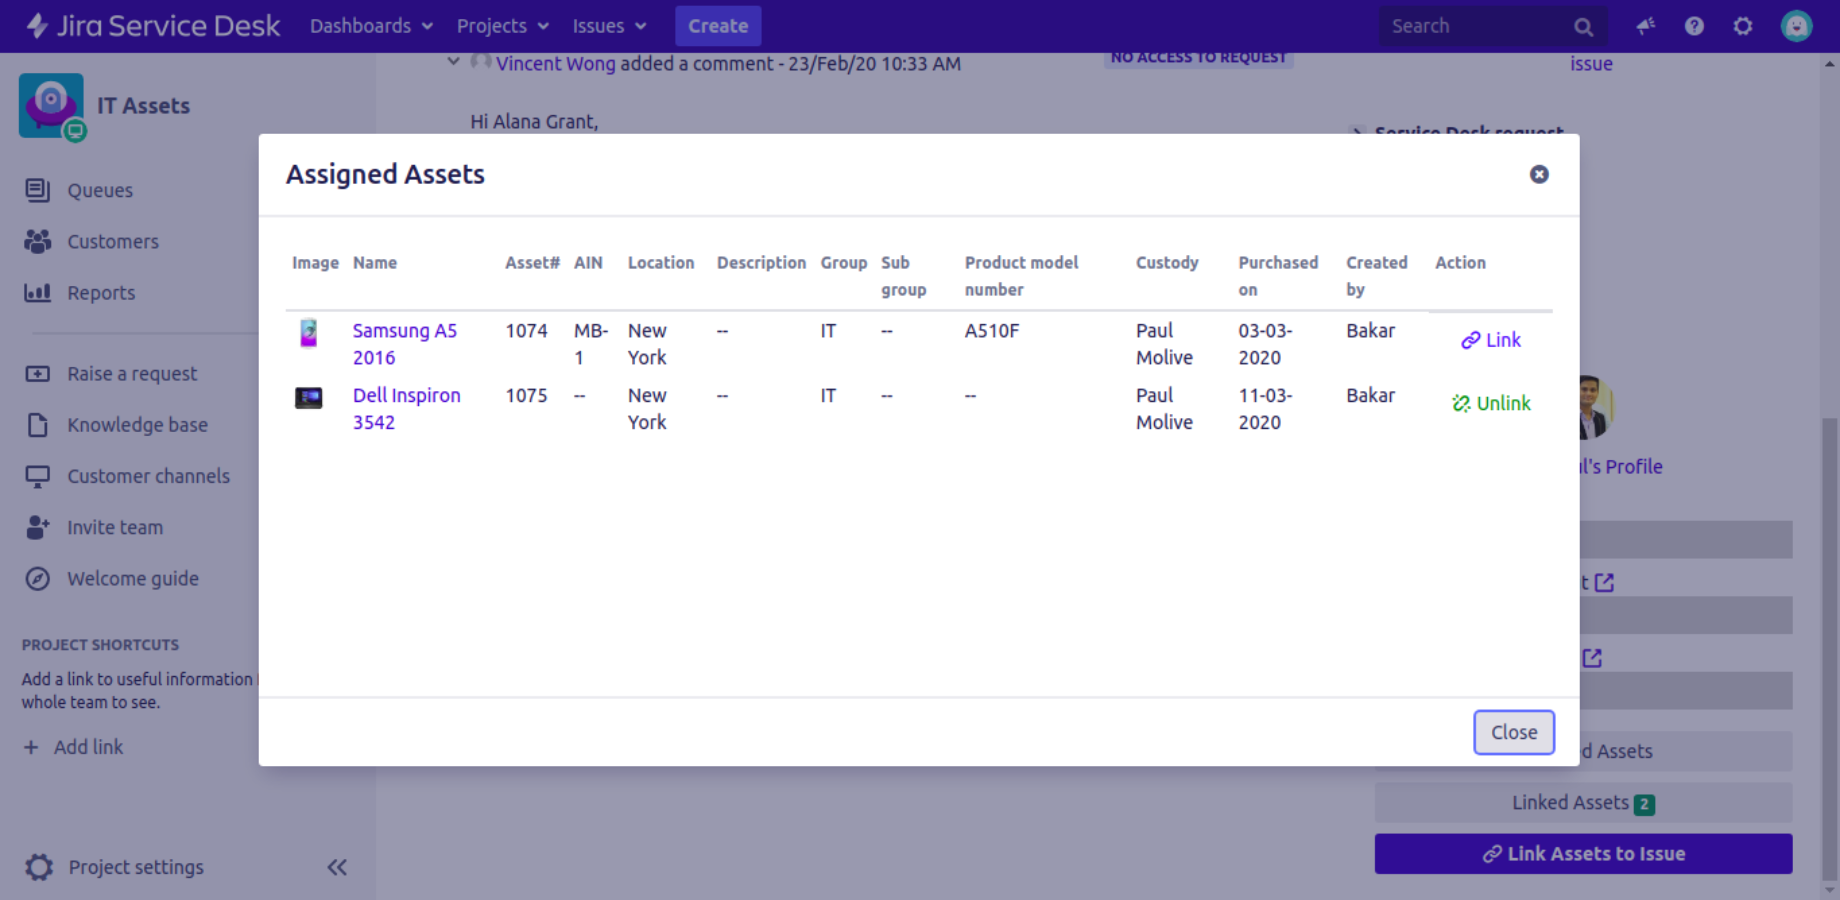
Task: Open Customer channels in sidebar
Action: click(148, 476)
